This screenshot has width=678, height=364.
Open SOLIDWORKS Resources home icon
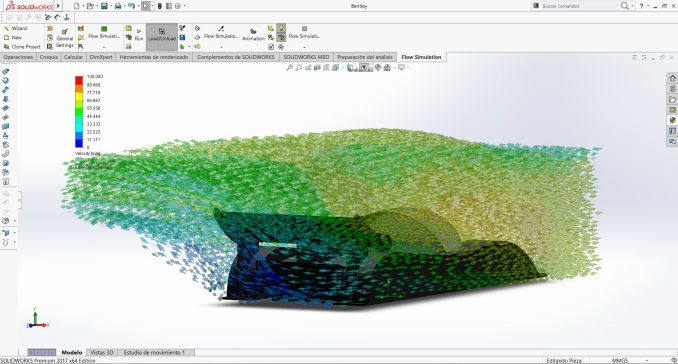tap(672, 78)
